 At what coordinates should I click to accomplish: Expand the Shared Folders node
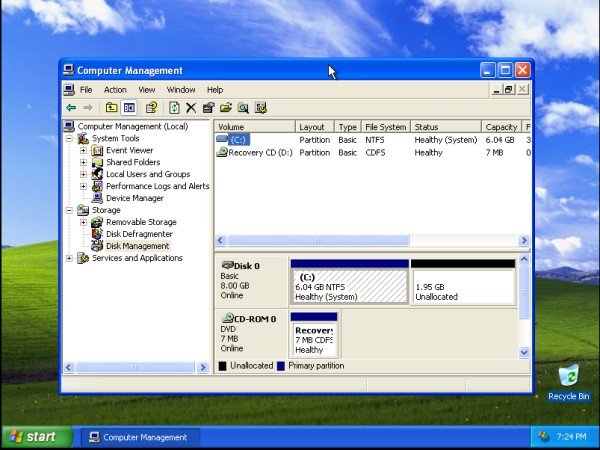pos(83,162)
